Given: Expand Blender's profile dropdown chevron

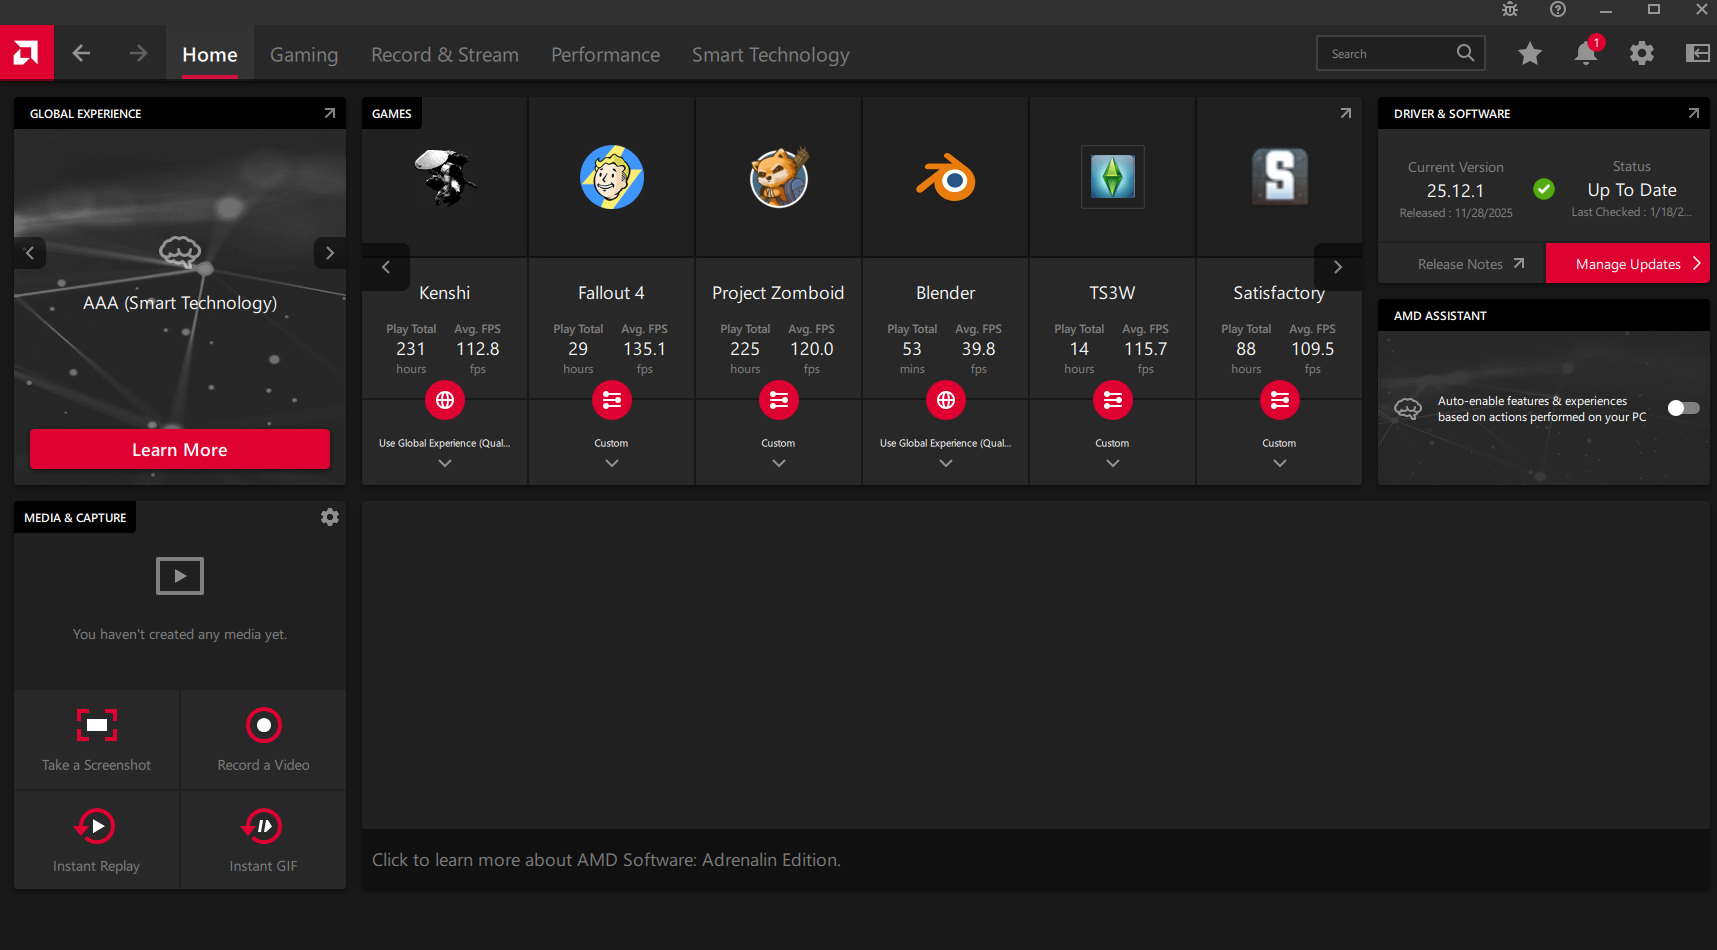Looking at the screenshot, I should click(946, 463).
